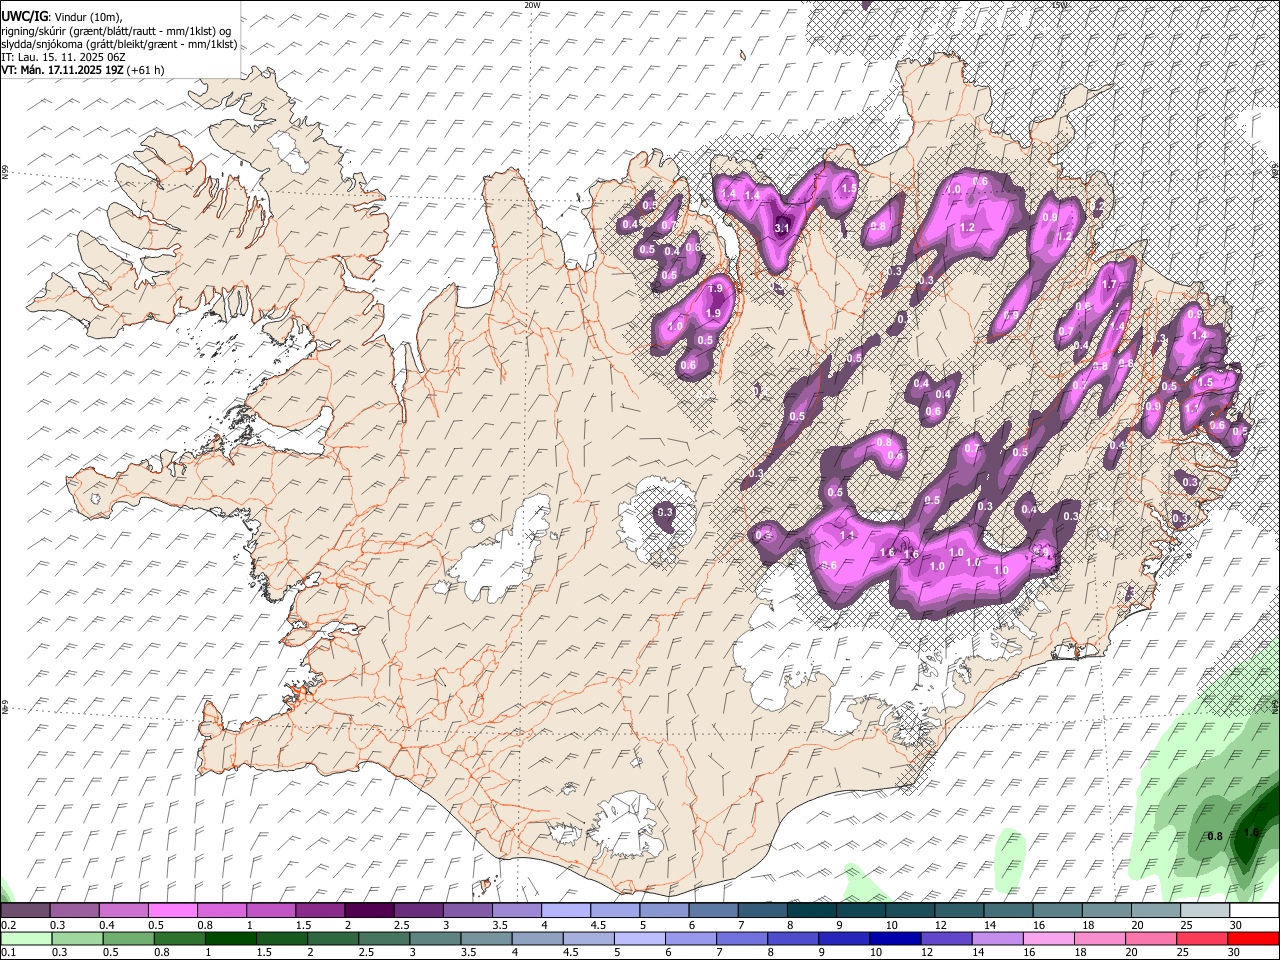
Task: Select the dark teal 8–9 swatch in upper legend
Action: point(810,911)
